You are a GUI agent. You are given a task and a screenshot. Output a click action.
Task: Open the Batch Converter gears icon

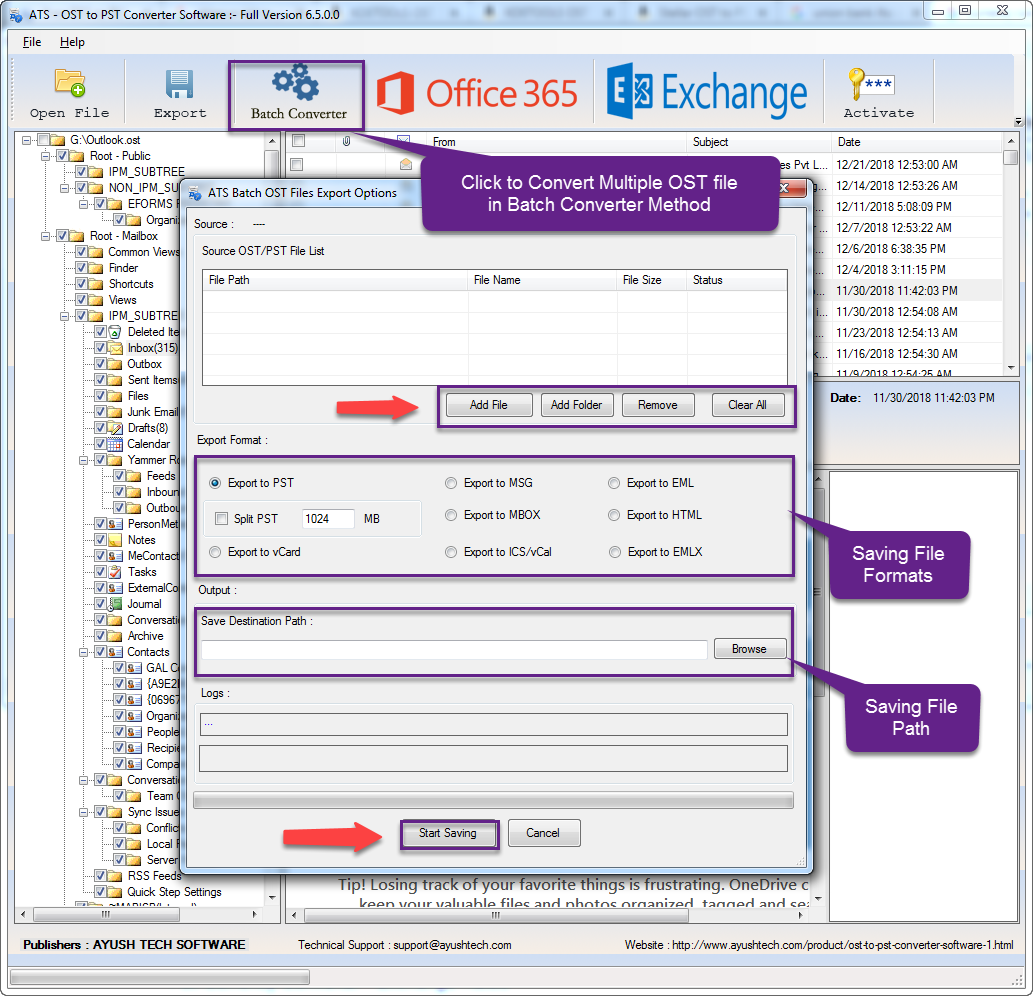[297, 82]
